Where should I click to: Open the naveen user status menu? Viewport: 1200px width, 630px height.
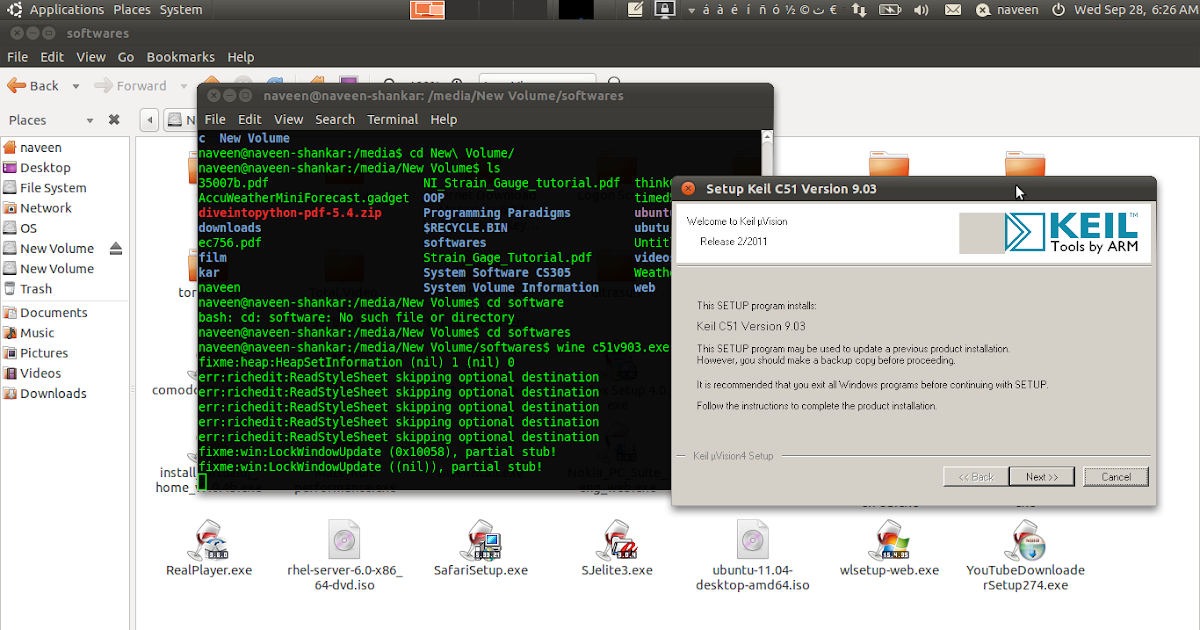(1007, 10)
